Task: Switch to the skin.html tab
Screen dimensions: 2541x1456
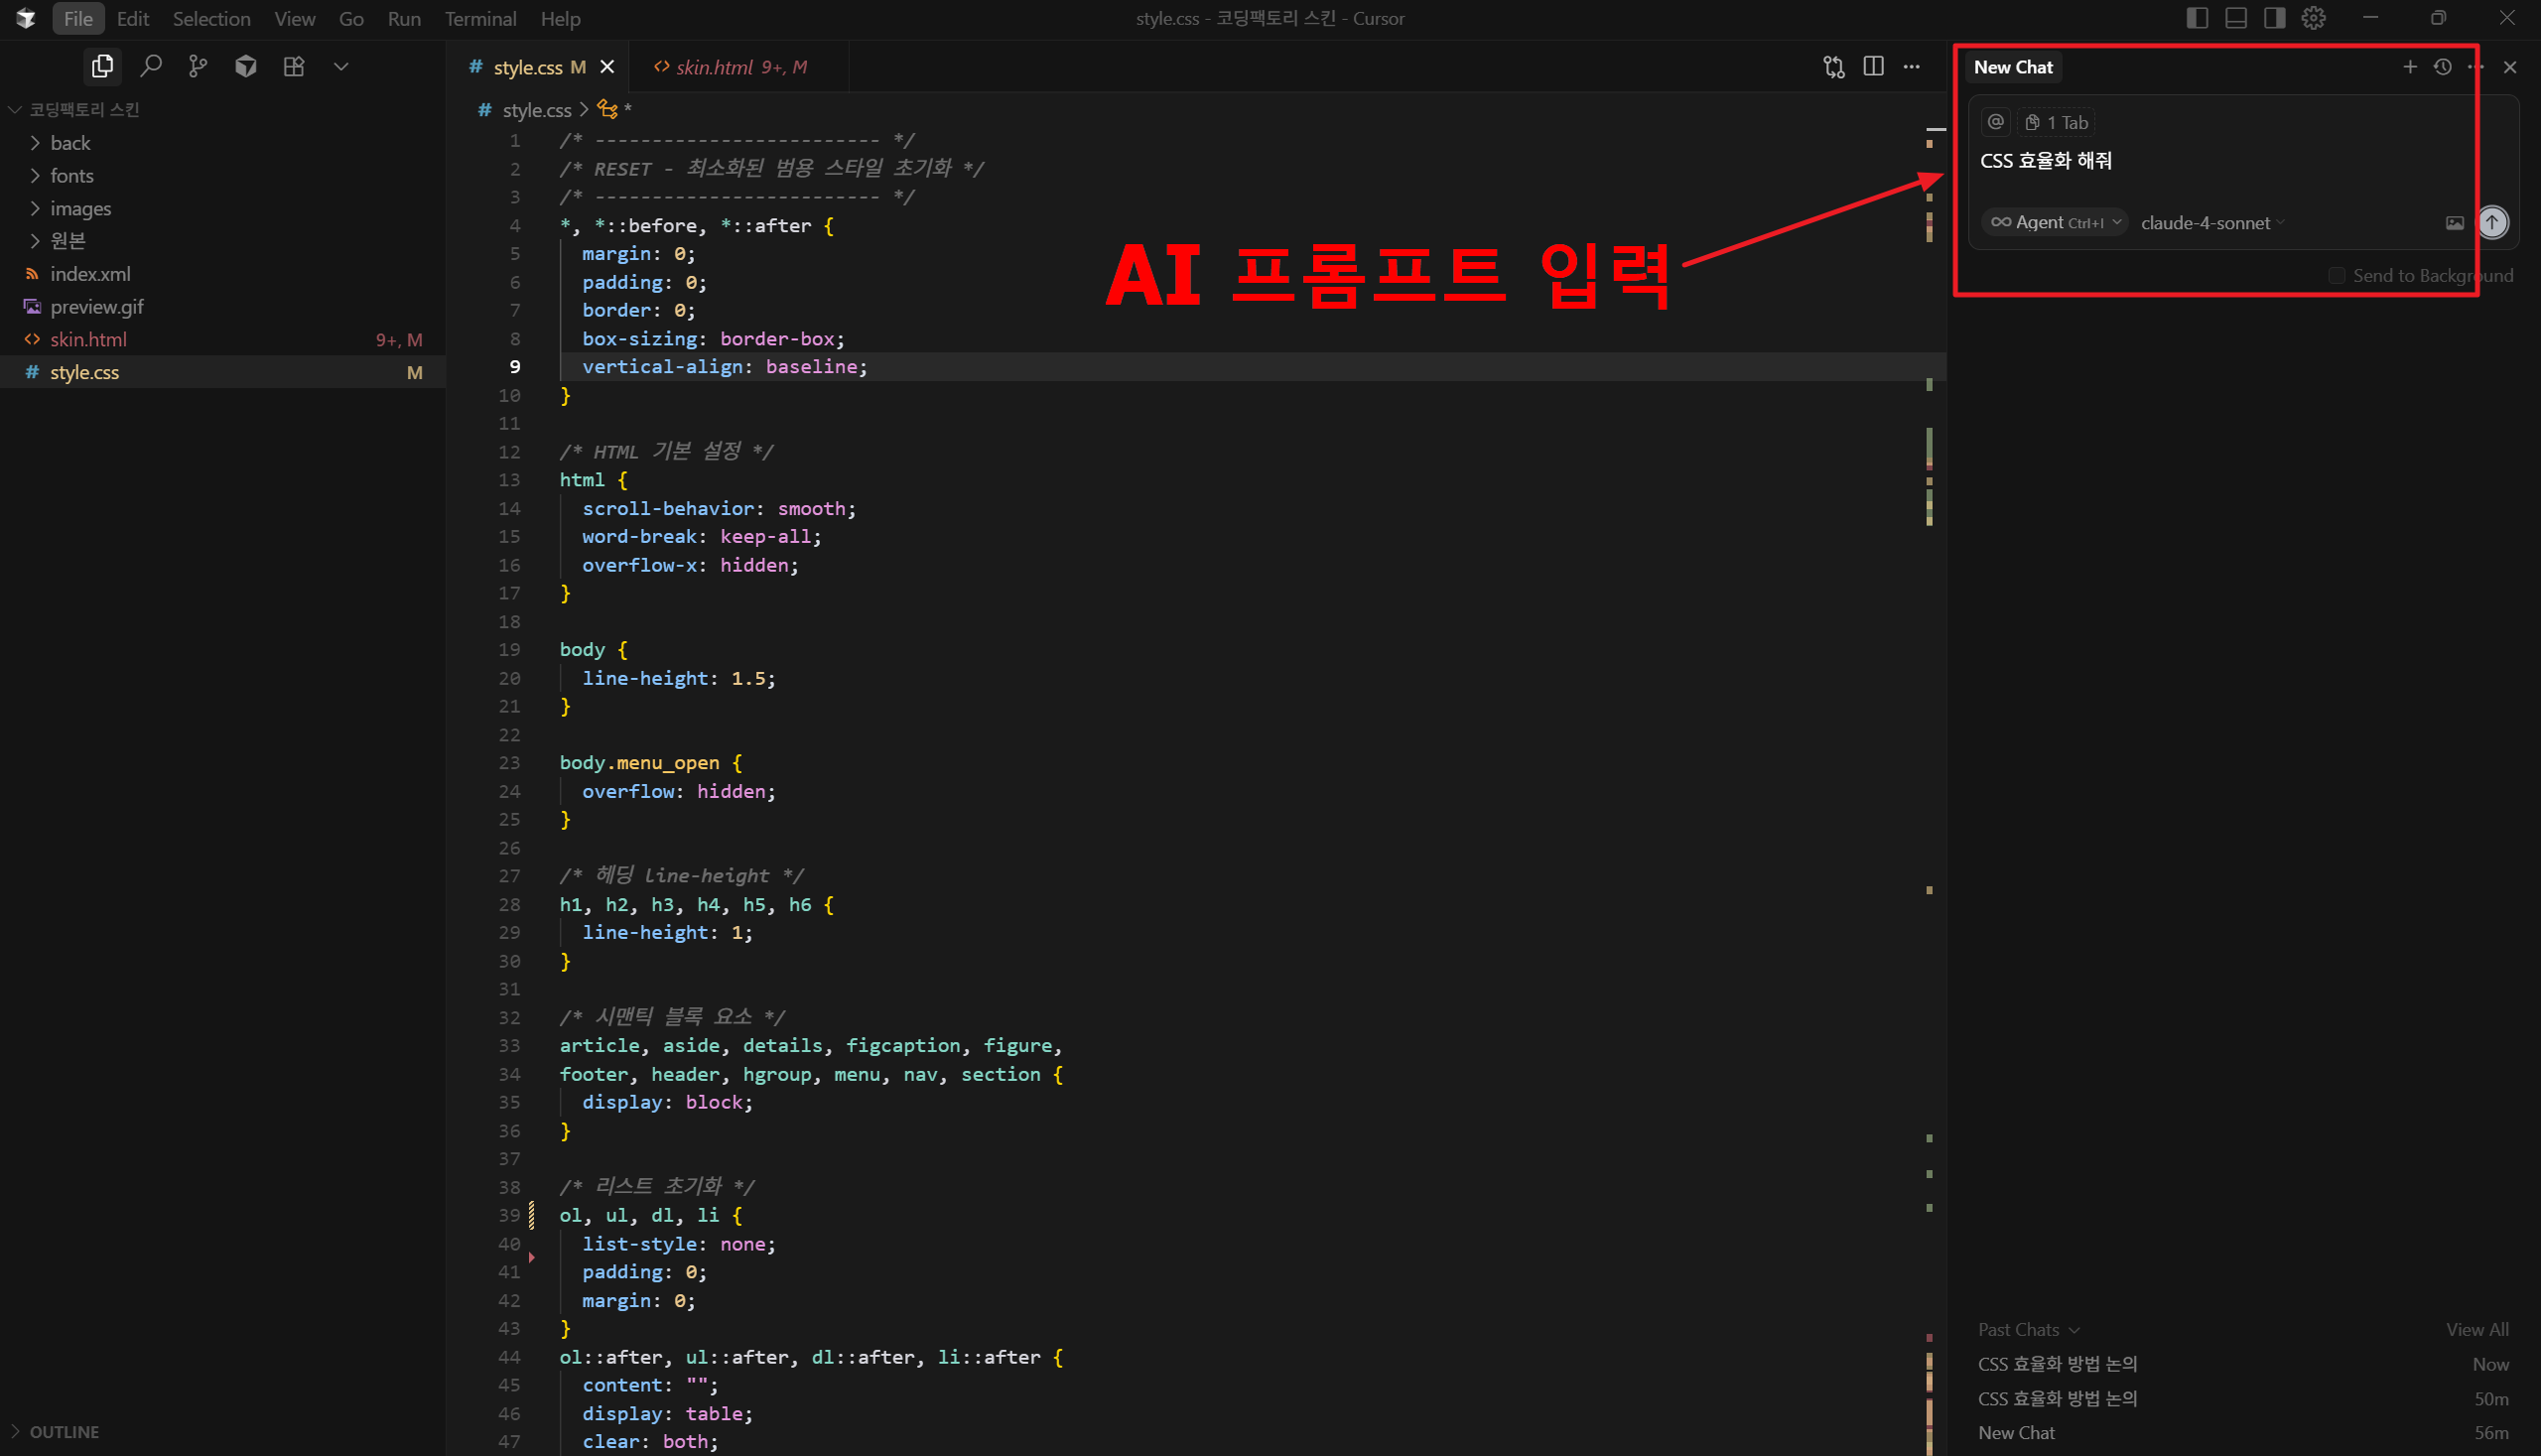Action: [713, 67]
